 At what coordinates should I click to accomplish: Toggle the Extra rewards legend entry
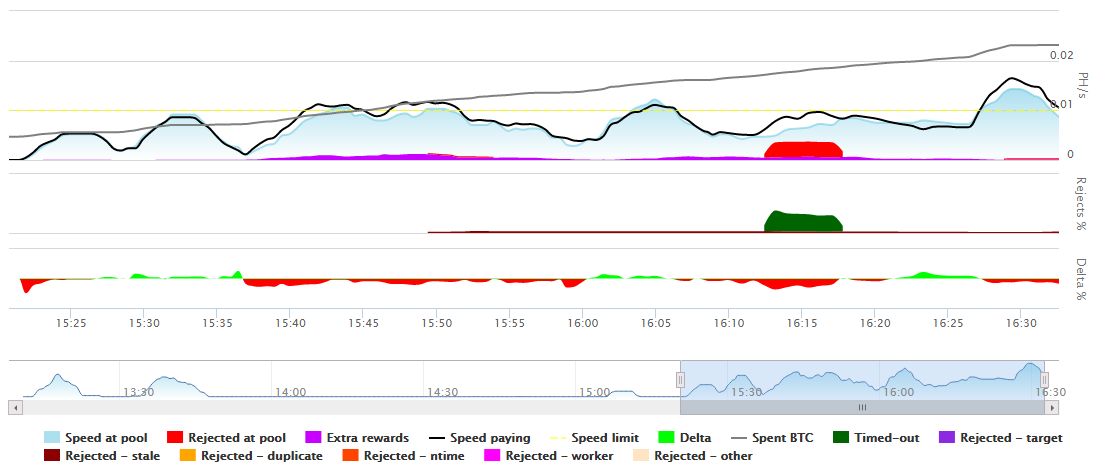coord(356,438)
